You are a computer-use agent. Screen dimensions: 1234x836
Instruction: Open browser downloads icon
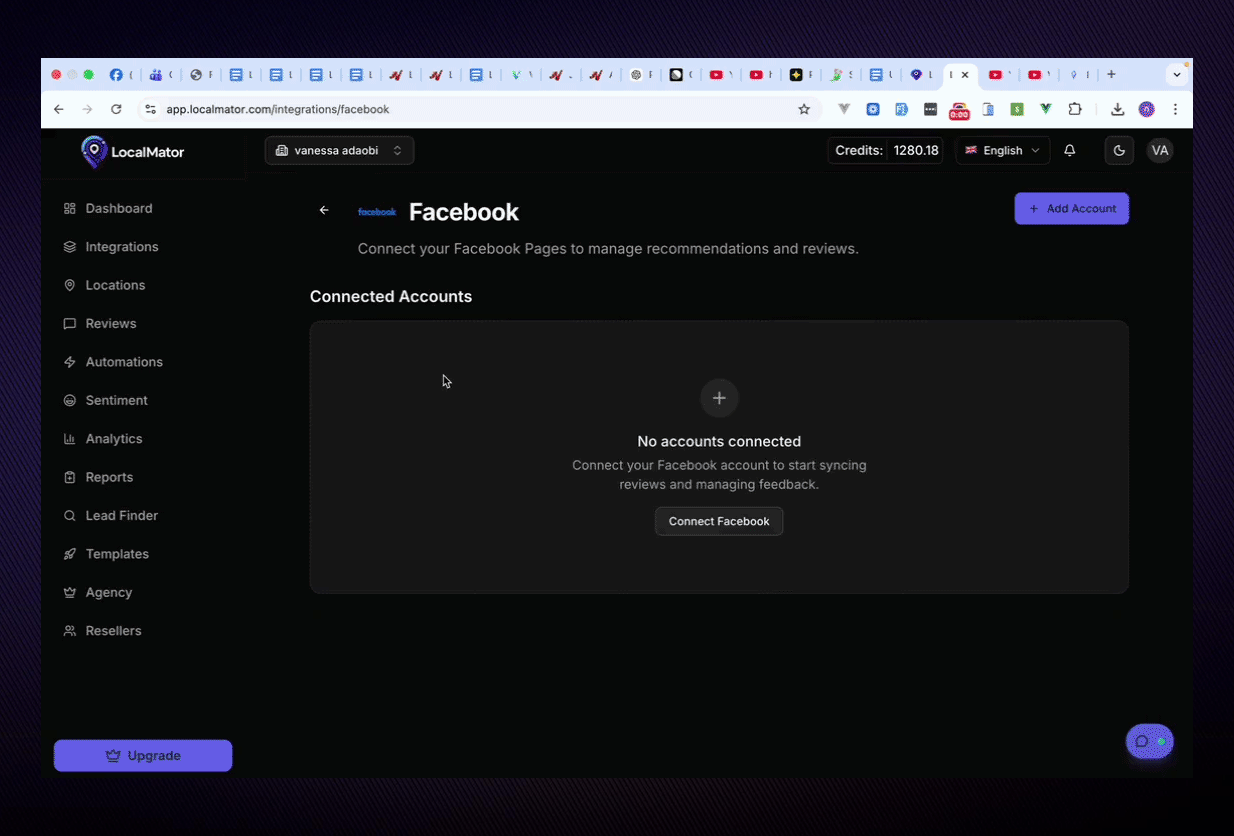[x=1118, y=109]
